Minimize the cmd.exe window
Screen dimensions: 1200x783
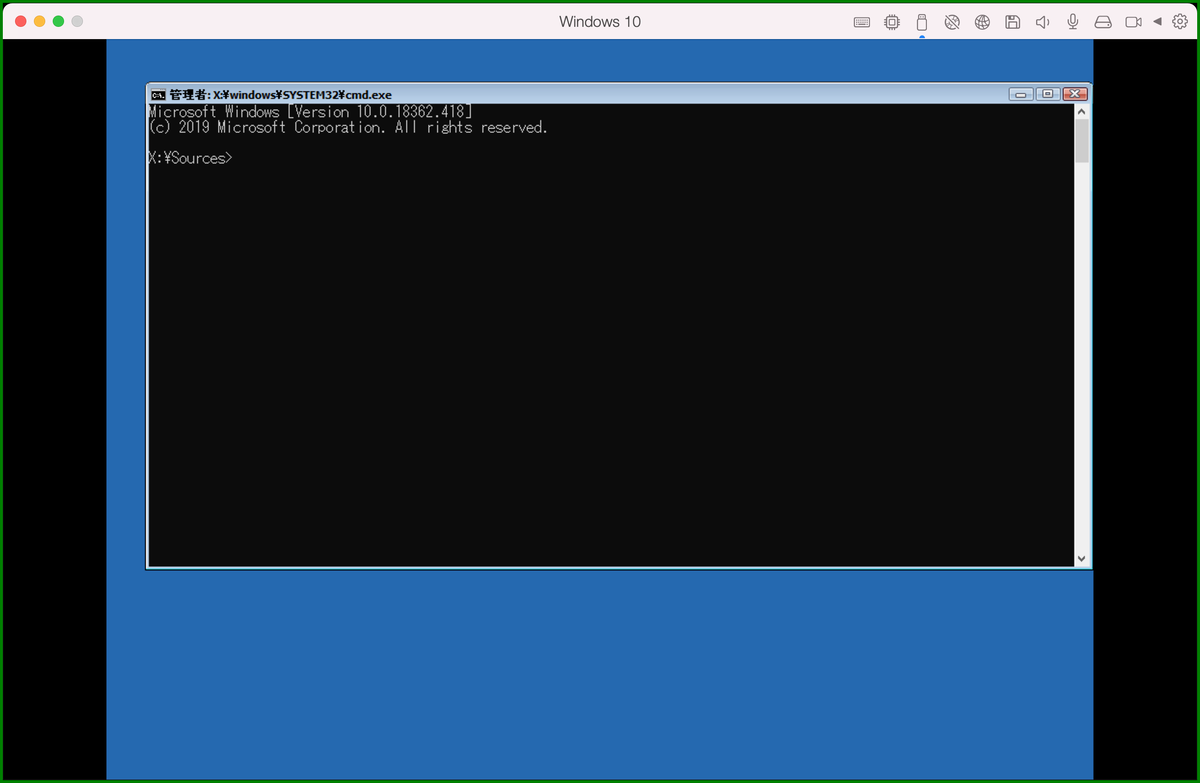pyautogui.click(x=1021, y=94)
